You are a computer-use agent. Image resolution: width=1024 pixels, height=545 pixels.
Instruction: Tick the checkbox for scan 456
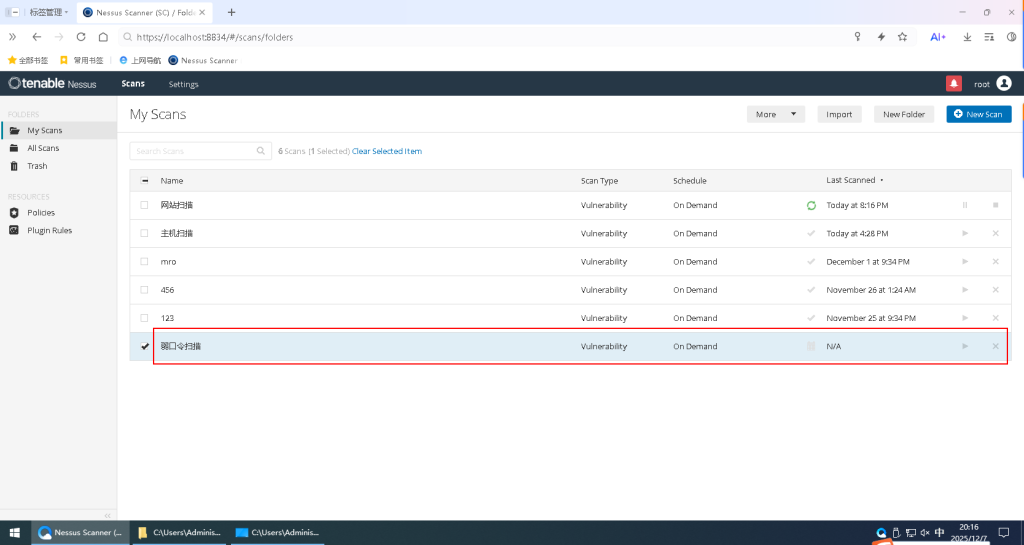pyautogui.click(x=145, y=290)
